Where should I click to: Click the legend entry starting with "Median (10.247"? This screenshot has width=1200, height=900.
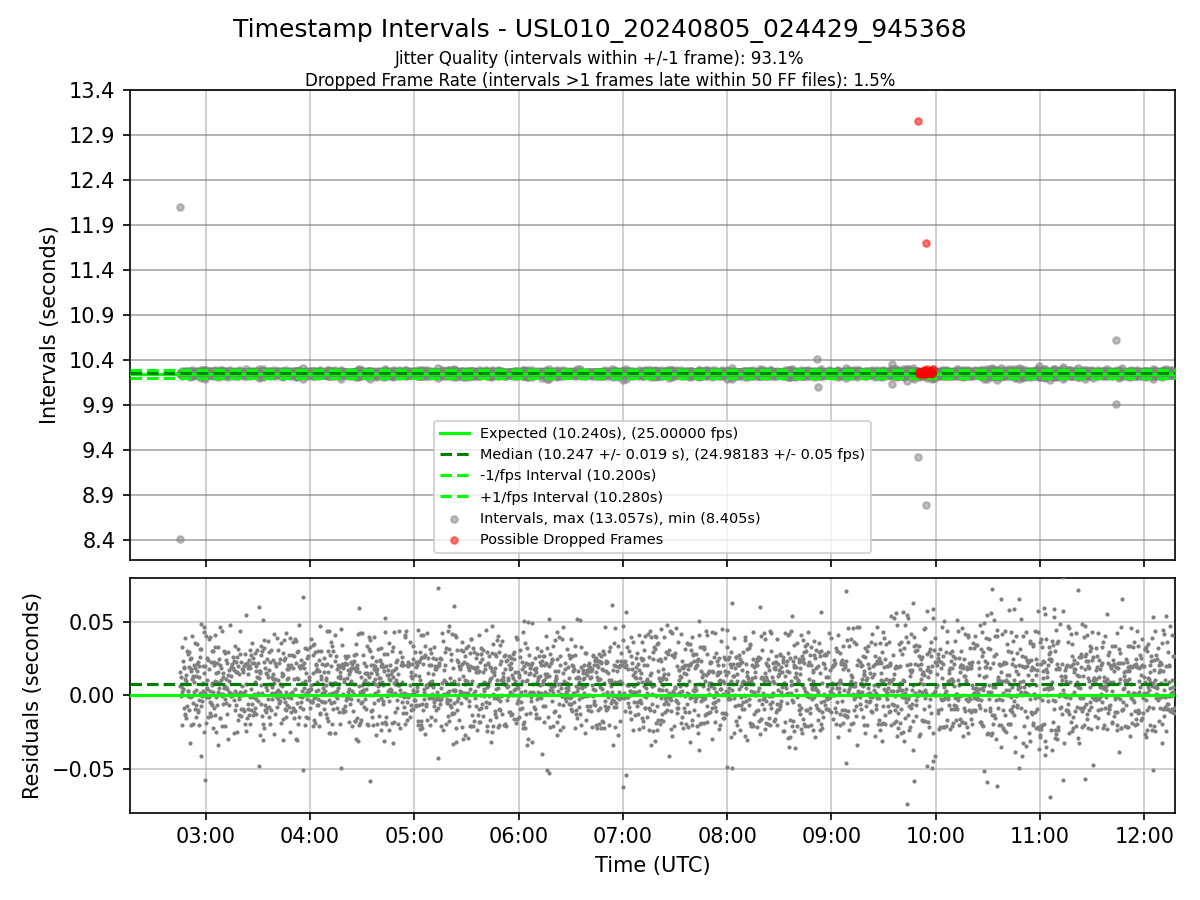(x=672, y=454)
